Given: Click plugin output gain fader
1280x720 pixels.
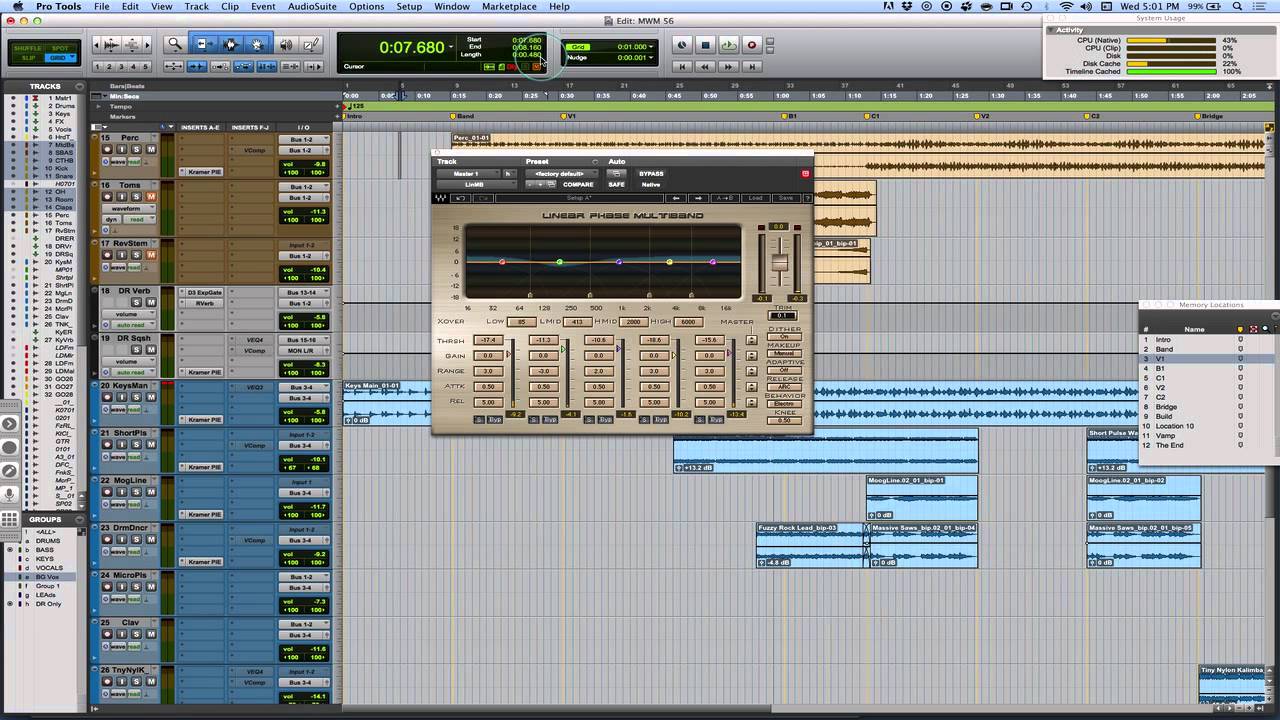Looking at the screenshot, I should [780, 263].
